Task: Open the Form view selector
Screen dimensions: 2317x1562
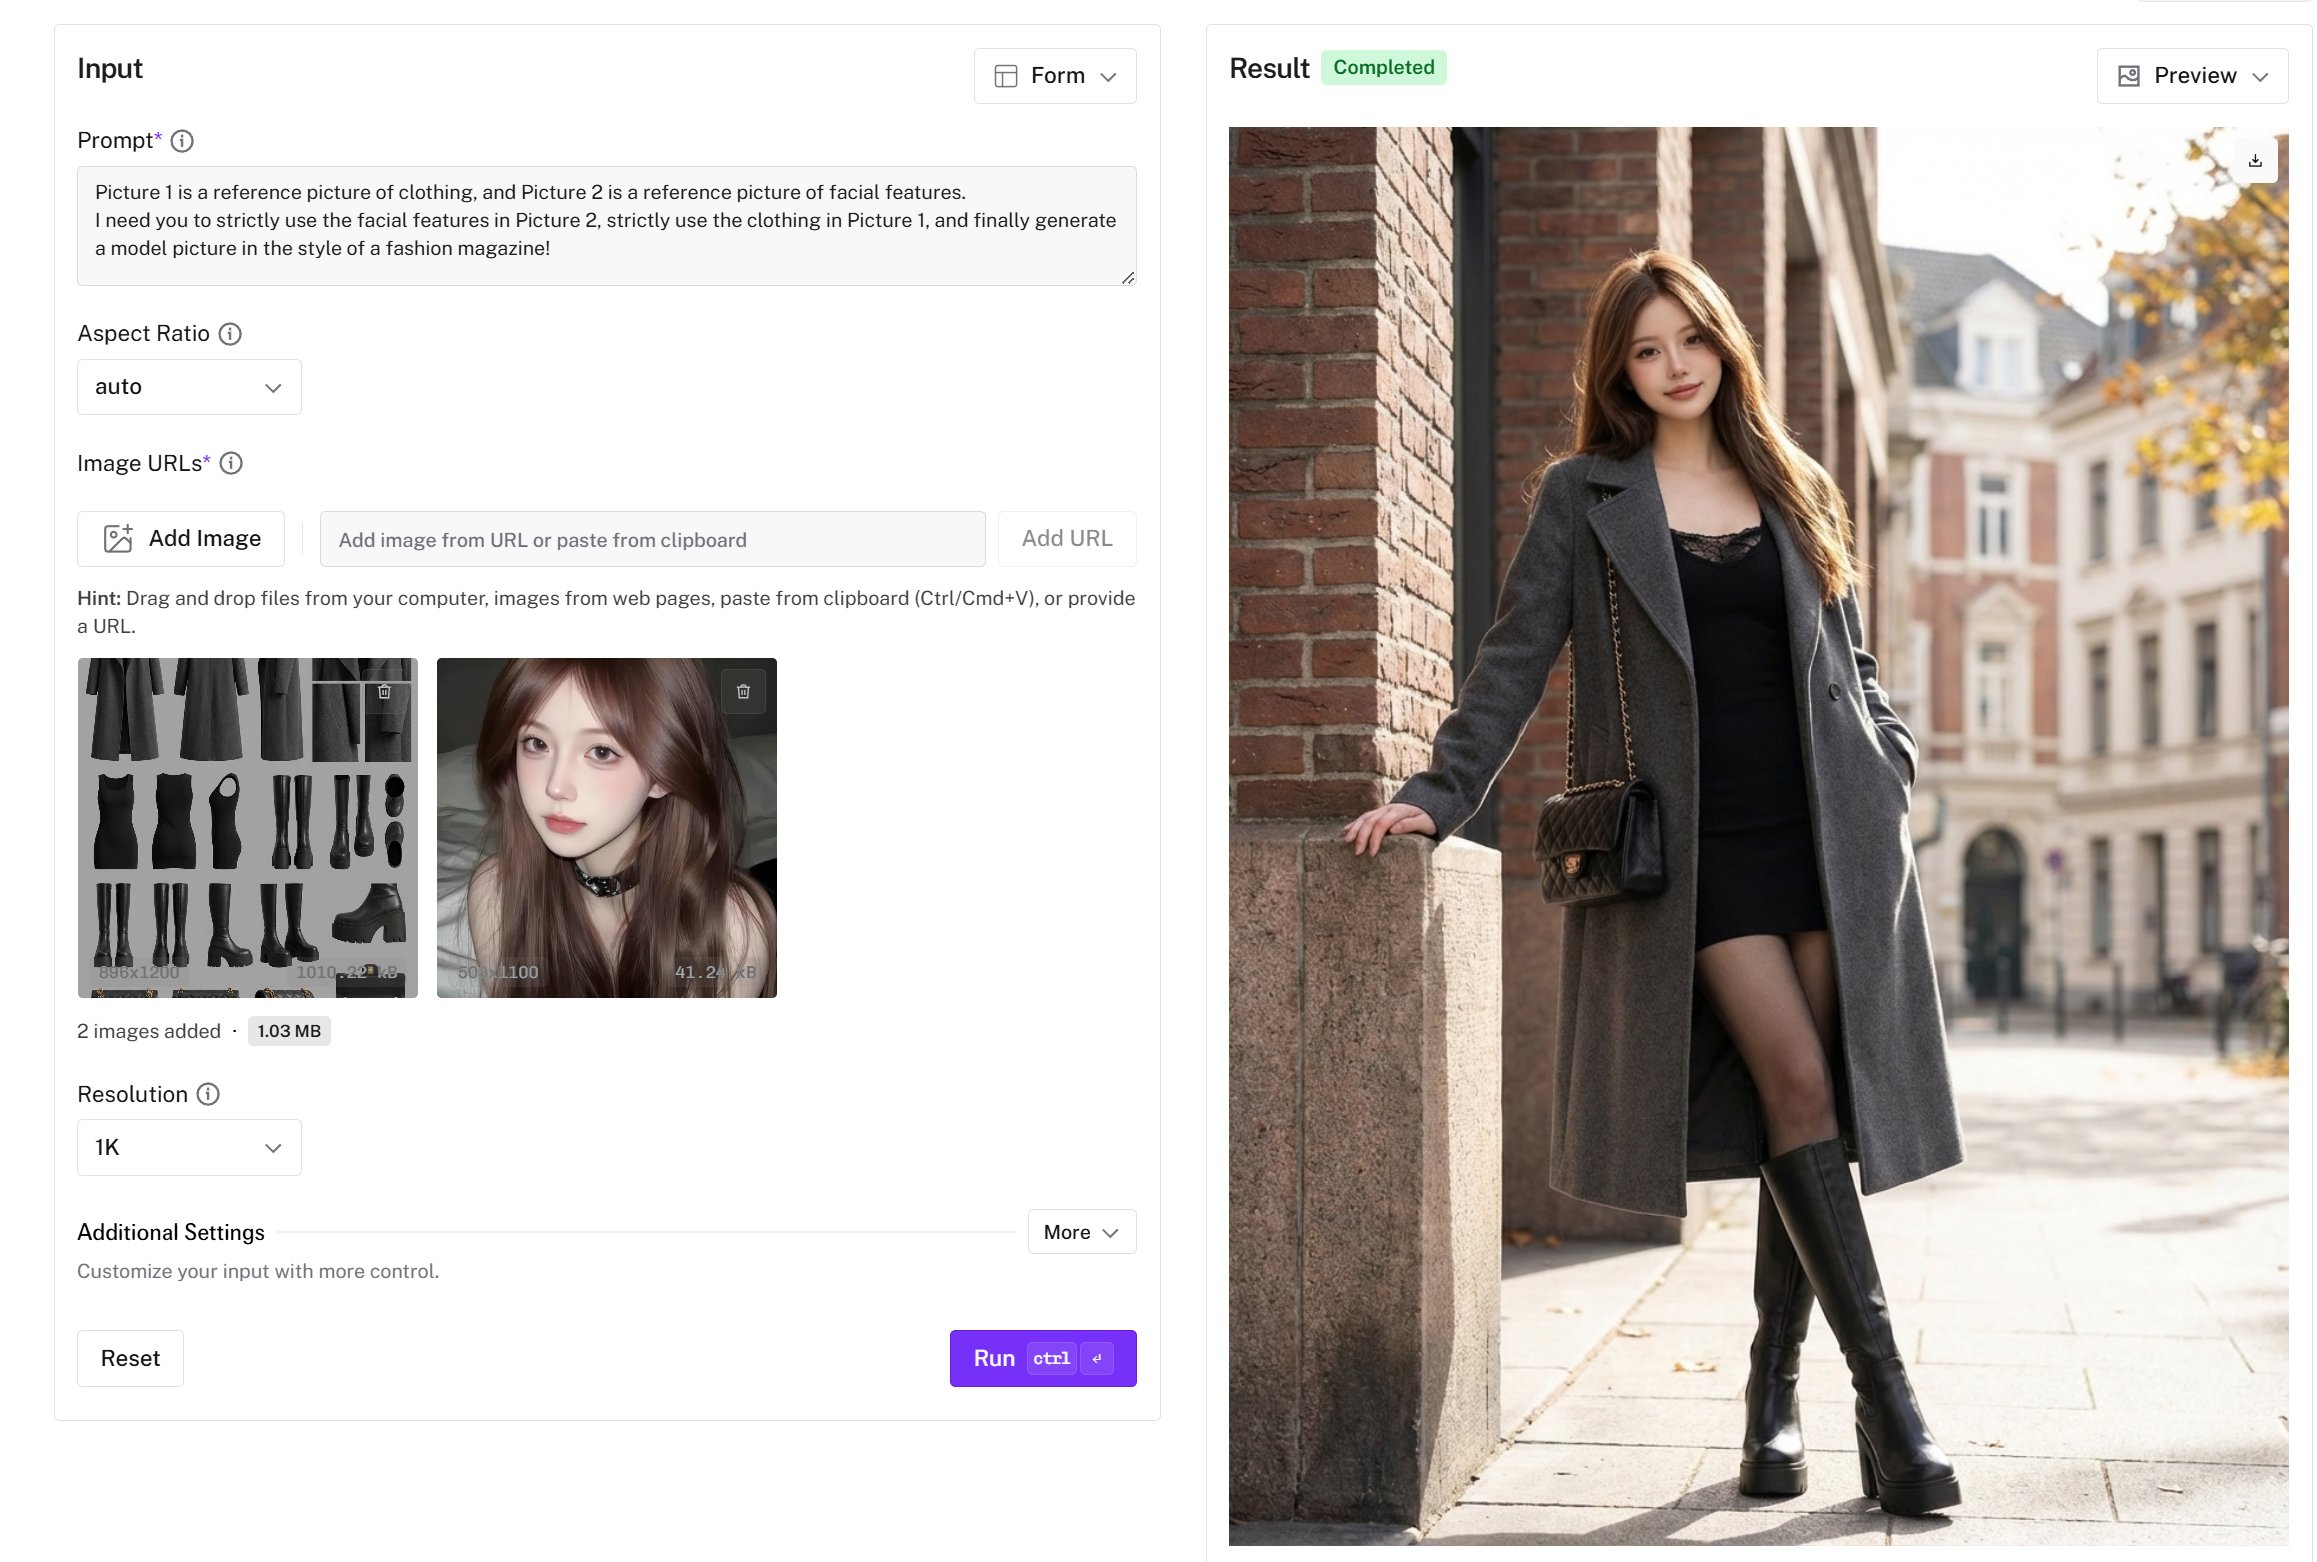Action: click(x=1055, y=76)
